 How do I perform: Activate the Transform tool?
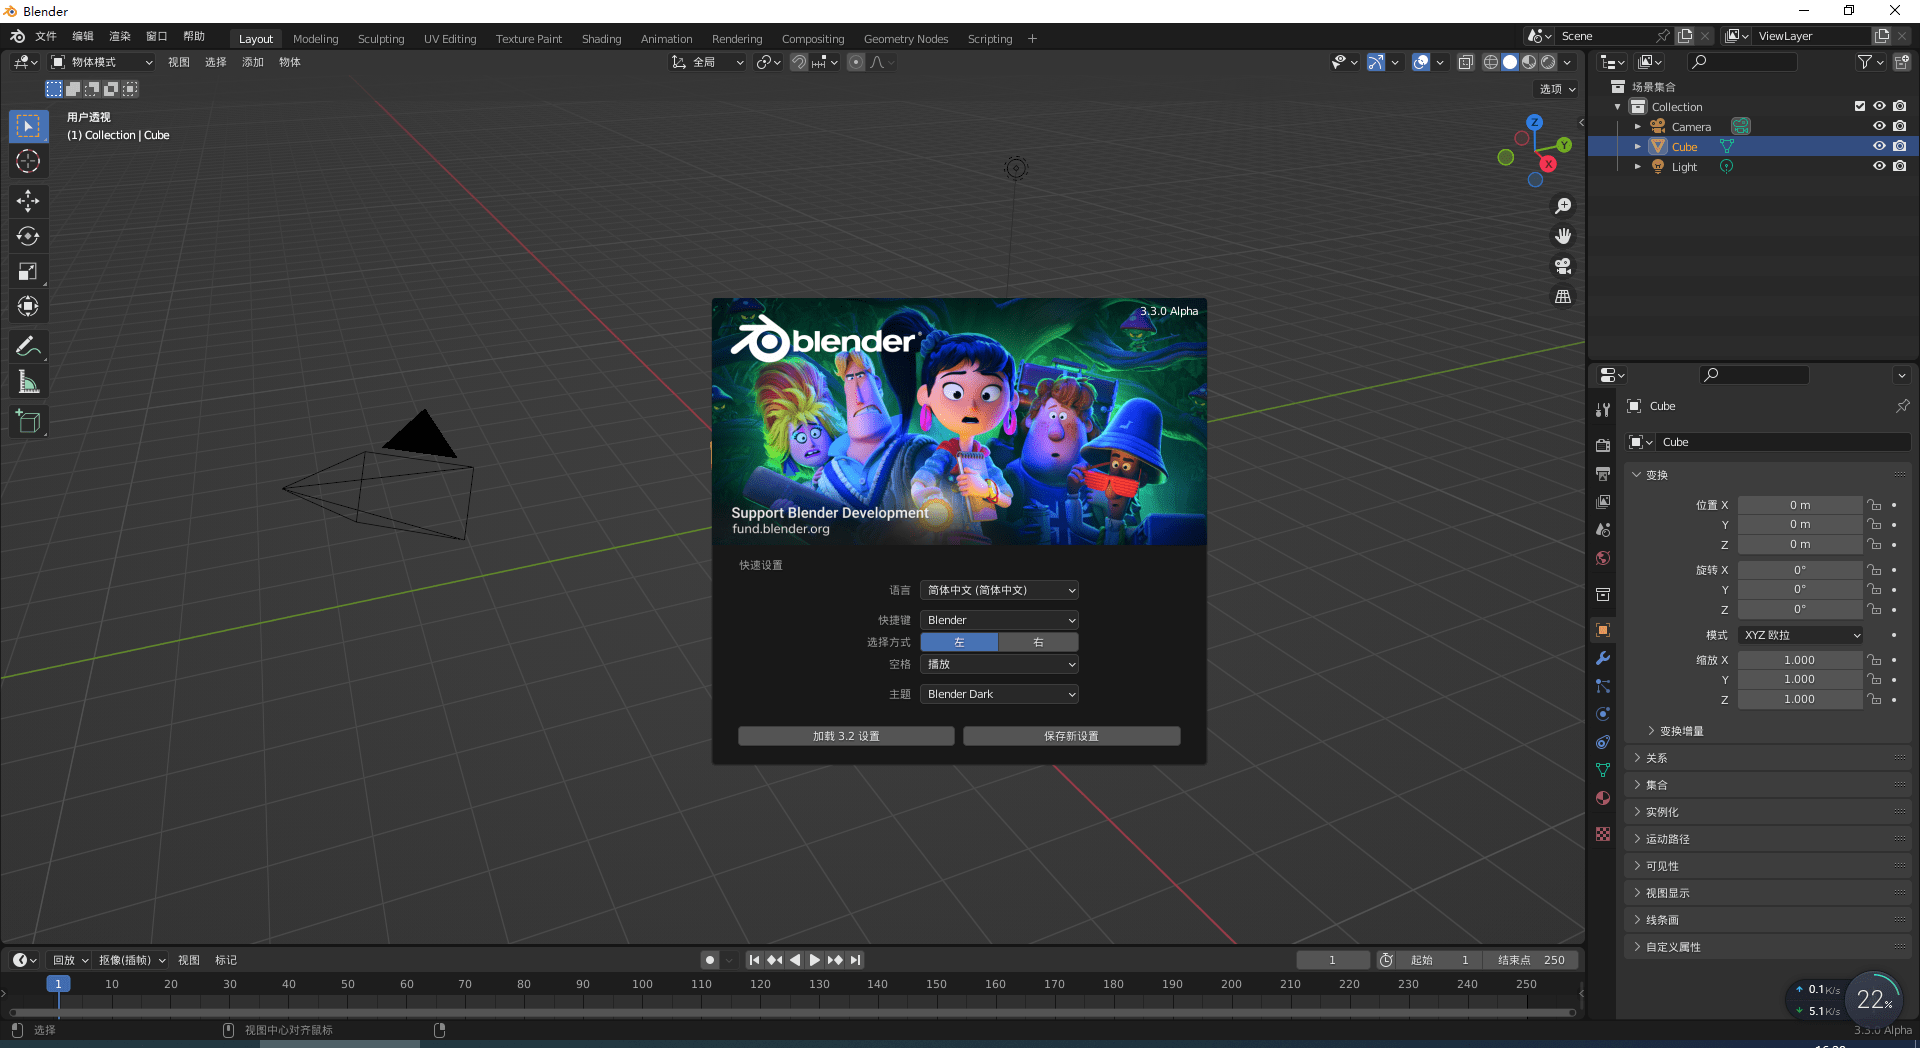click(28, 306)
